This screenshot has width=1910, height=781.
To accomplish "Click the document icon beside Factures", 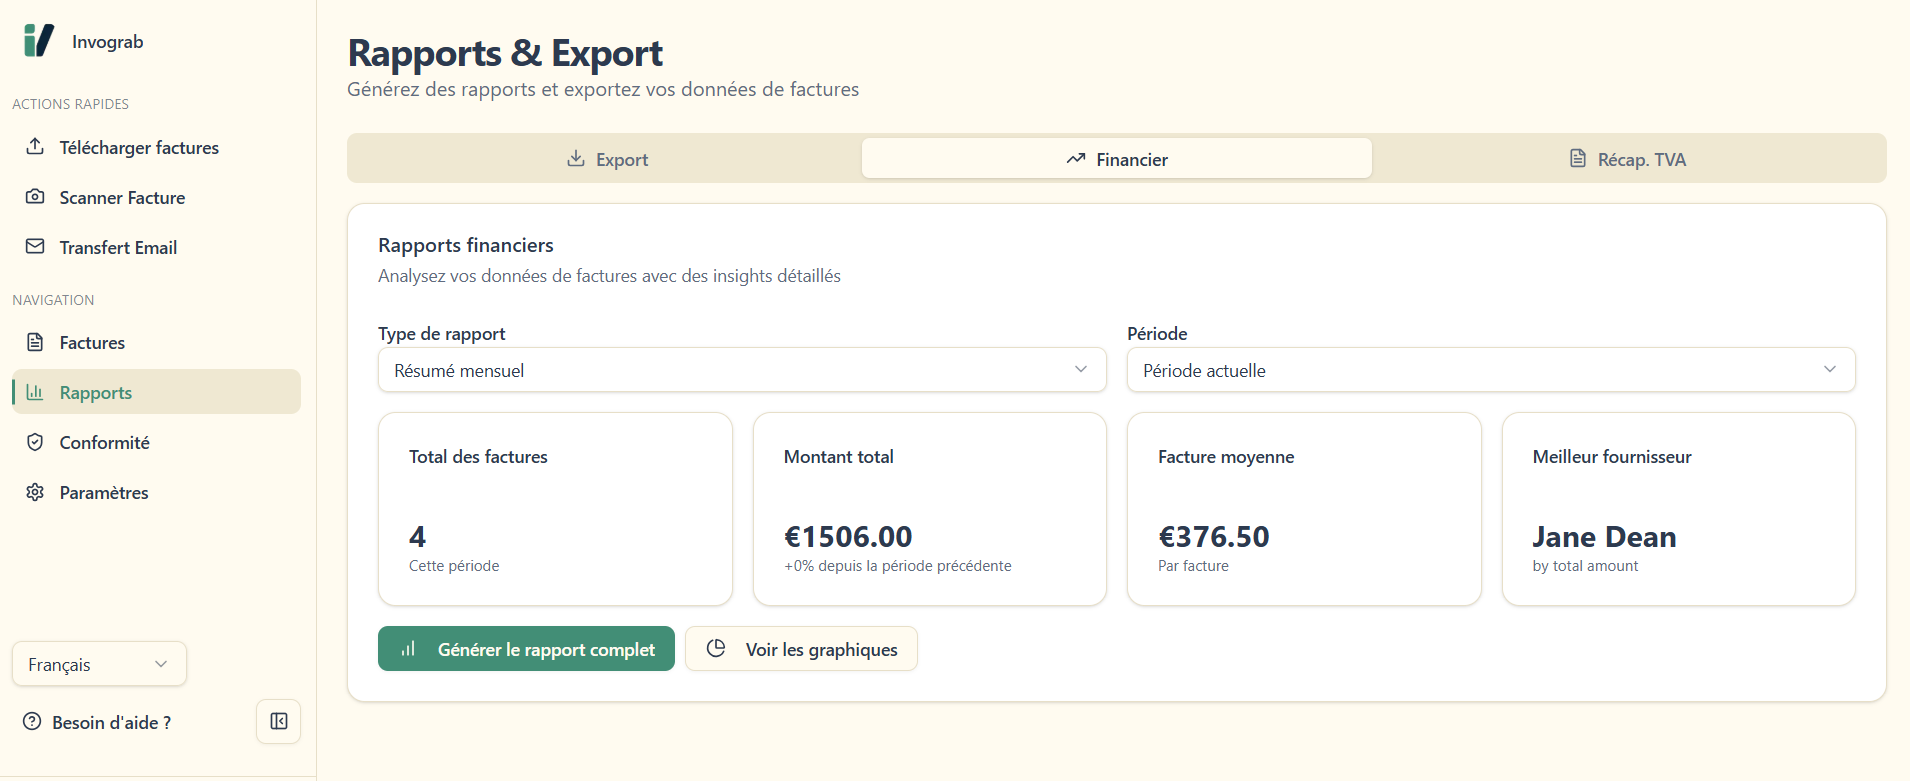I will point(35,342).
